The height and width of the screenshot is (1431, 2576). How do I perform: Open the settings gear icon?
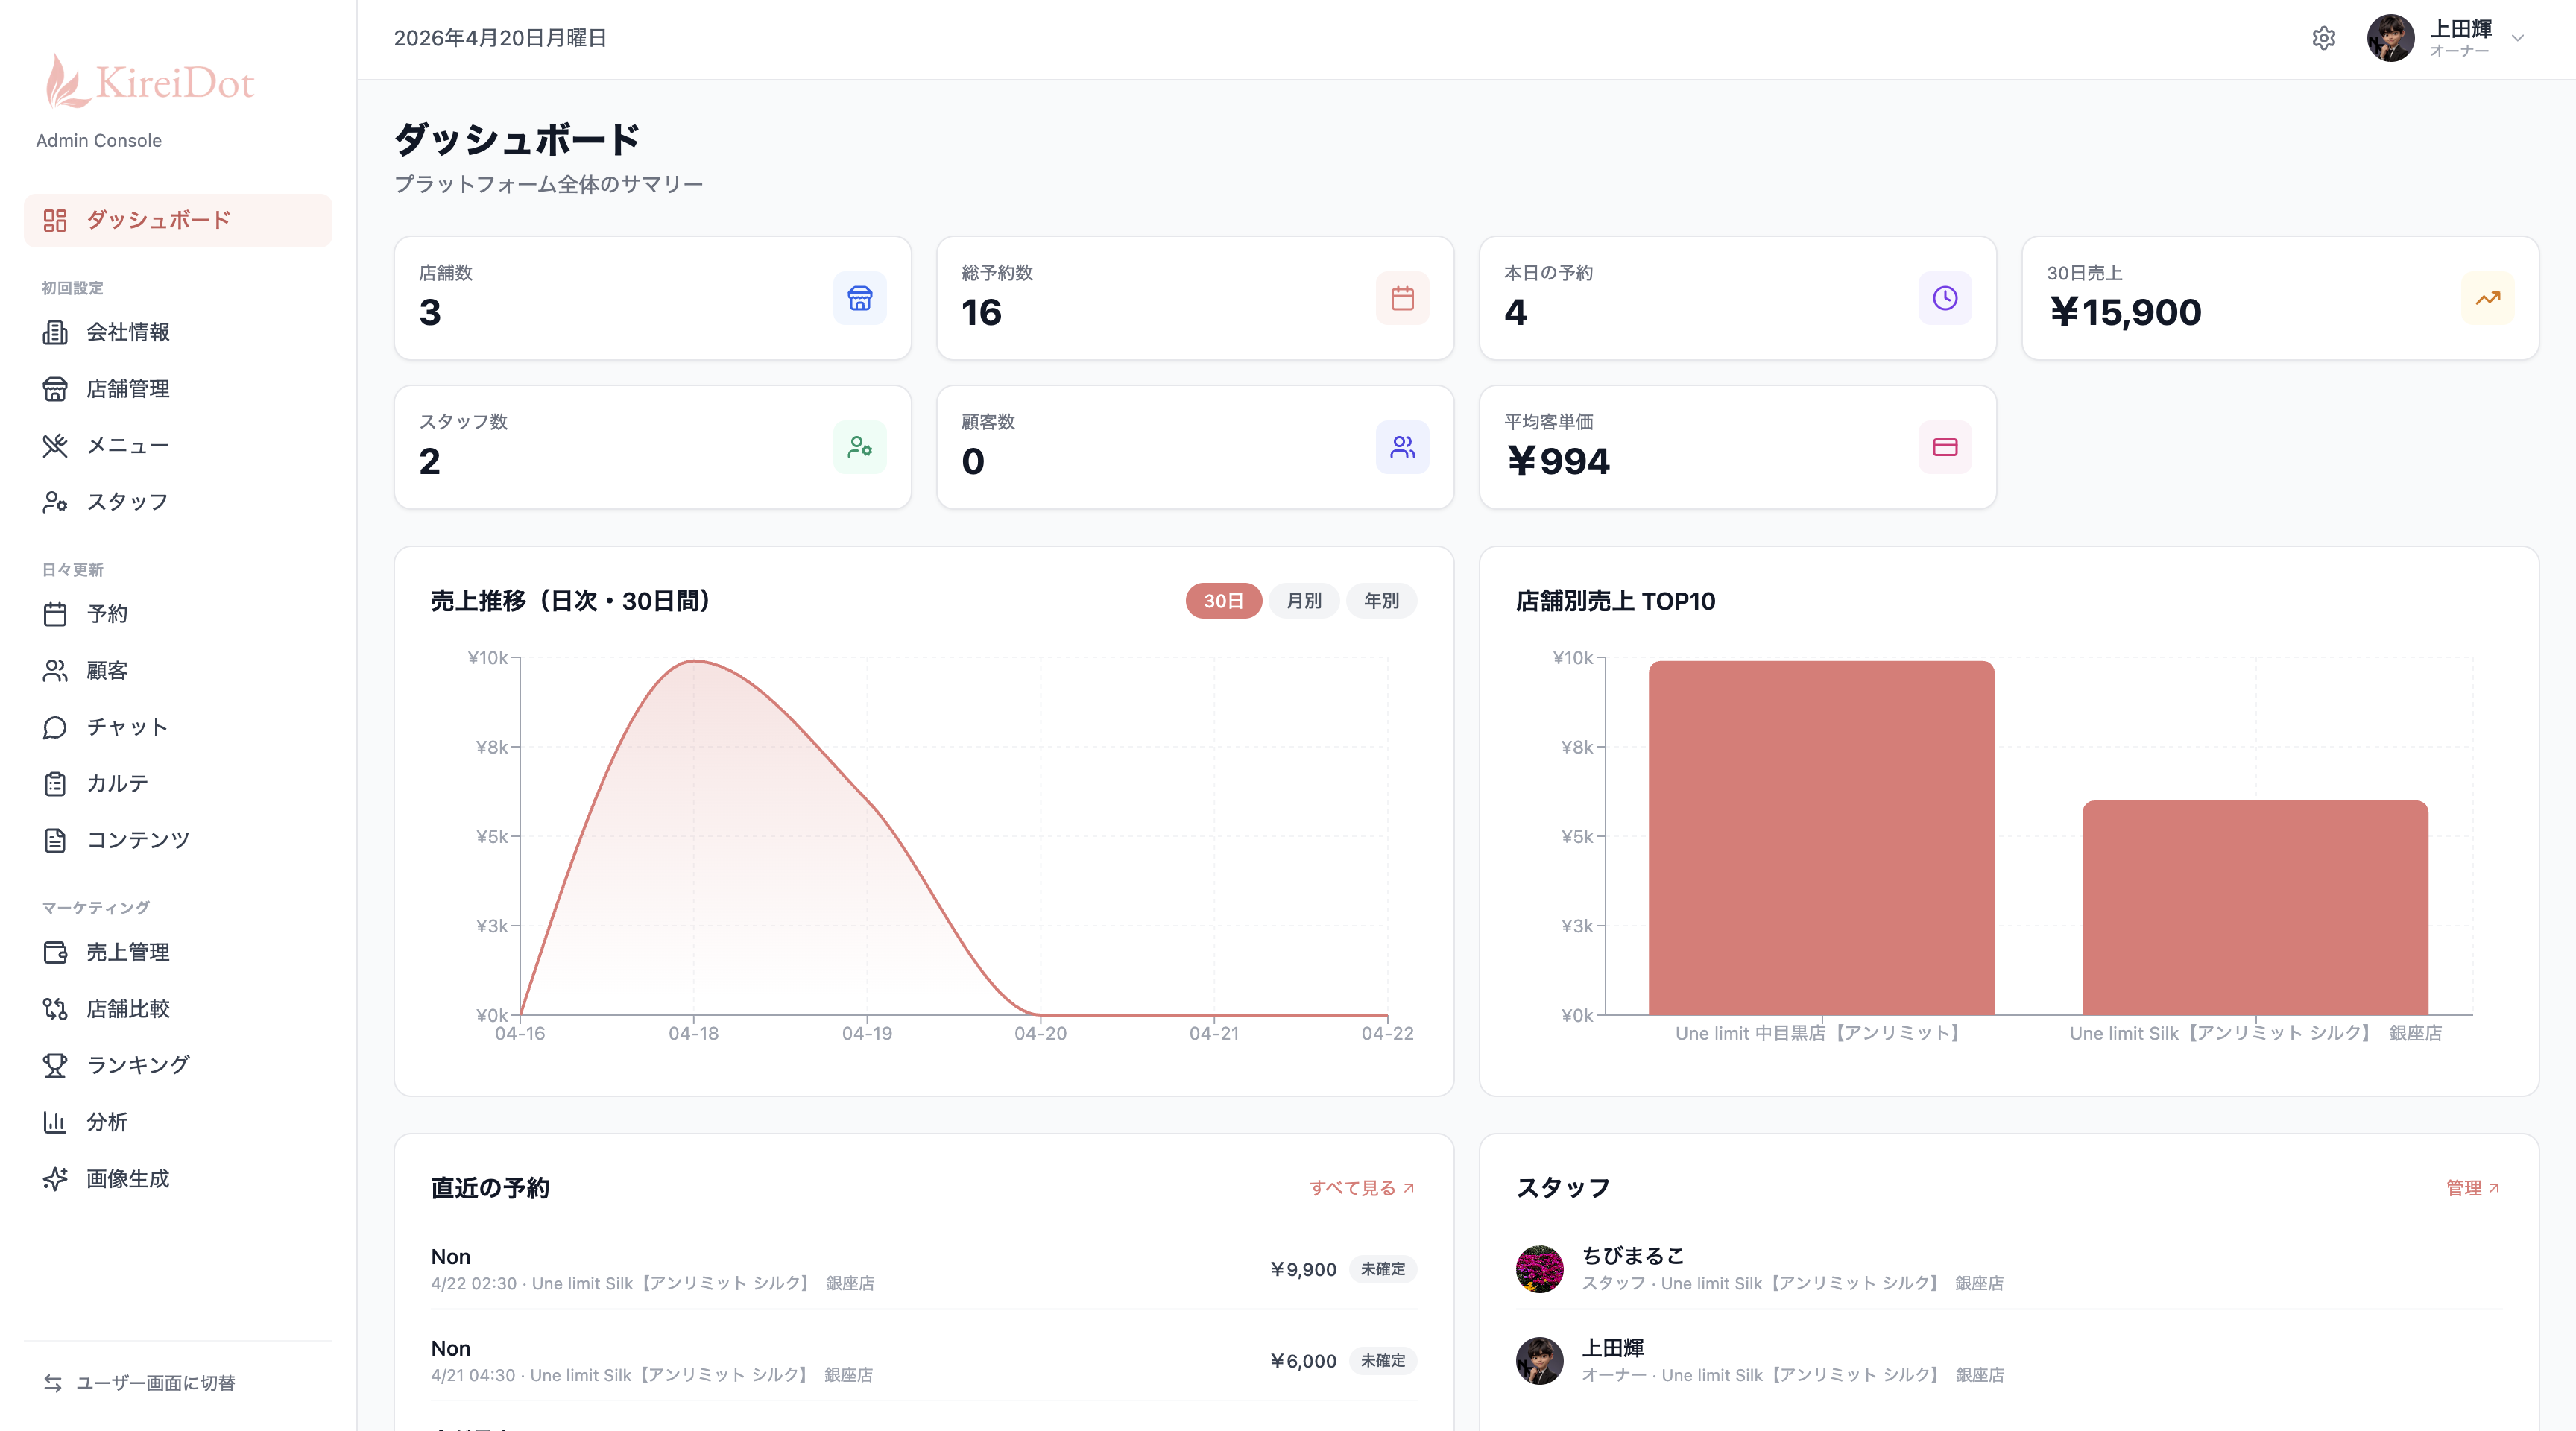coord(2323,38)
